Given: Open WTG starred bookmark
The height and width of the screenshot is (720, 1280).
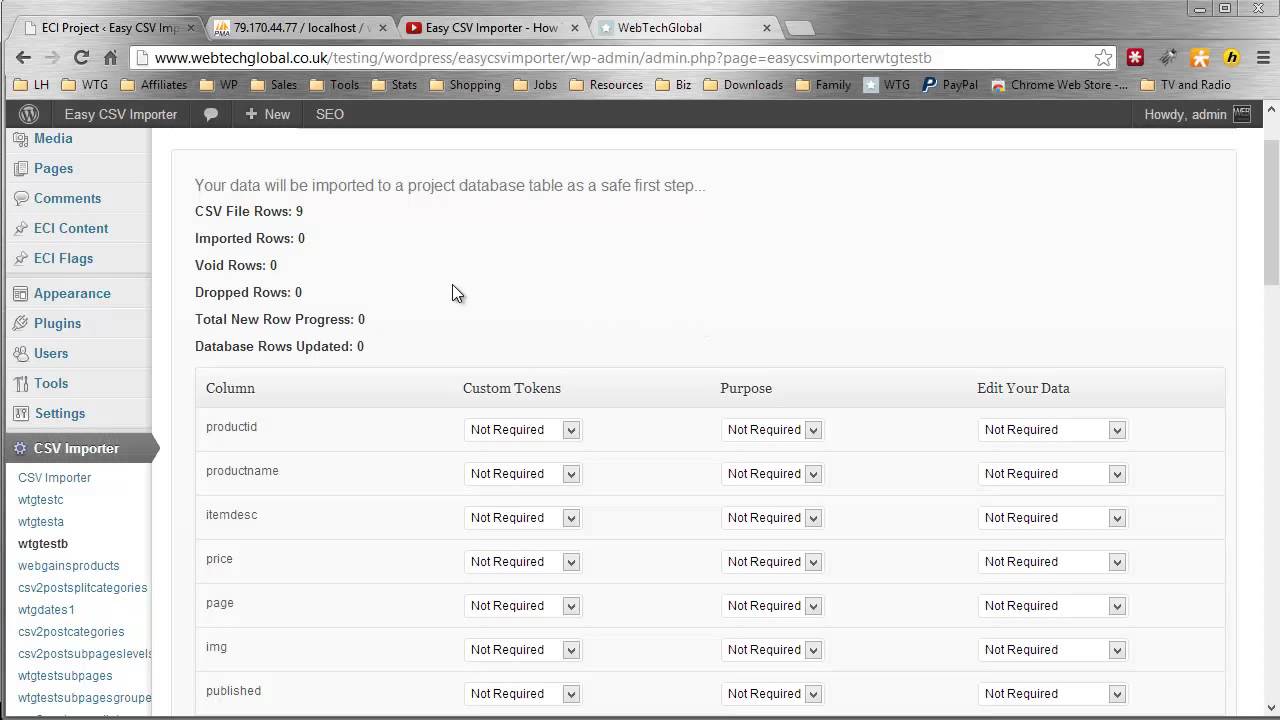Looking at the screenshot, I should pyautogui.click(x=887, y=85).
